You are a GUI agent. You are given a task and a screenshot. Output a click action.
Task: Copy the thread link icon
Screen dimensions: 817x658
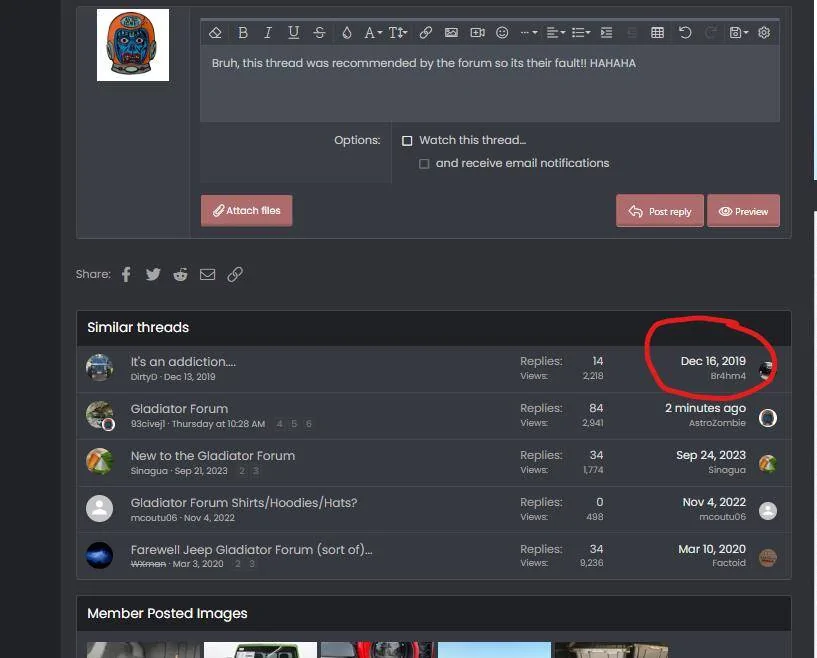tap(235, 275)
